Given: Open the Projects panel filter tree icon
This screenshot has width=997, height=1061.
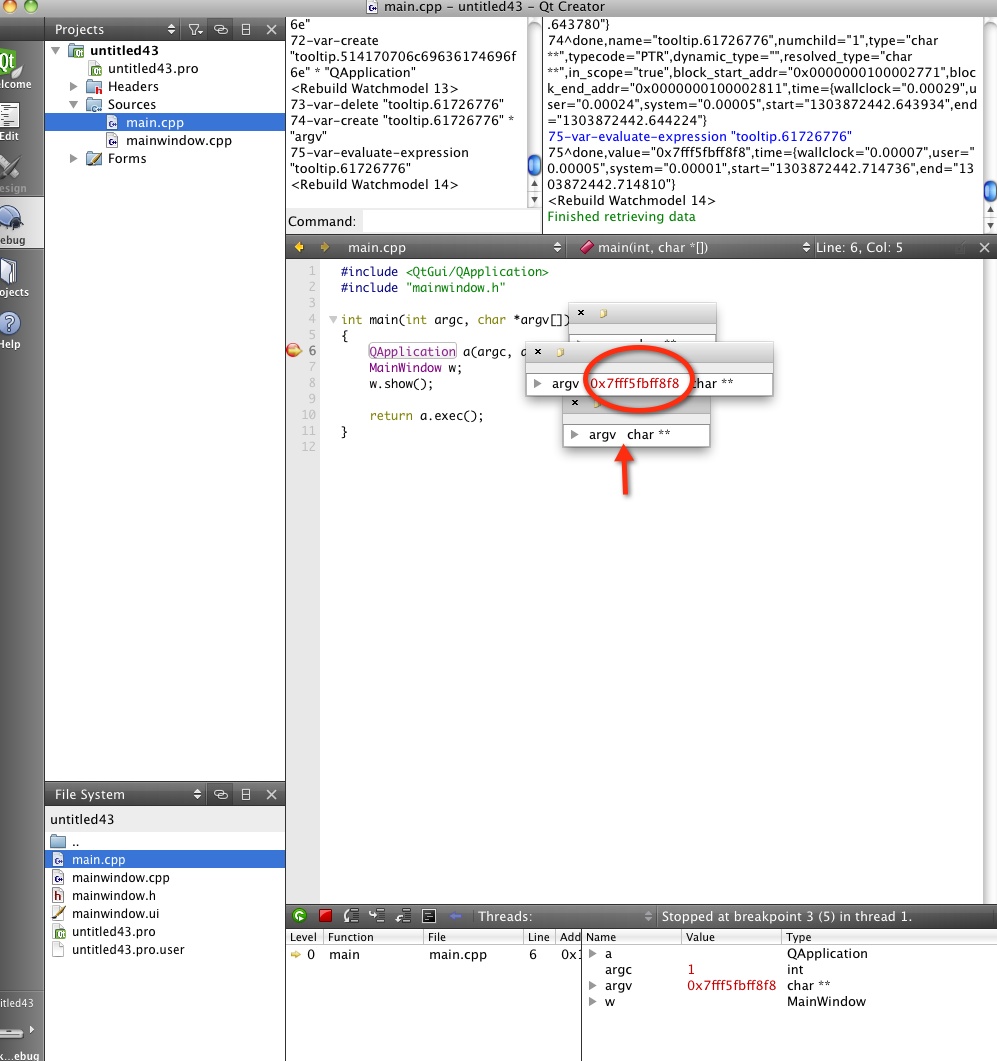Looking at the screenshot, I should click(196, 30).
